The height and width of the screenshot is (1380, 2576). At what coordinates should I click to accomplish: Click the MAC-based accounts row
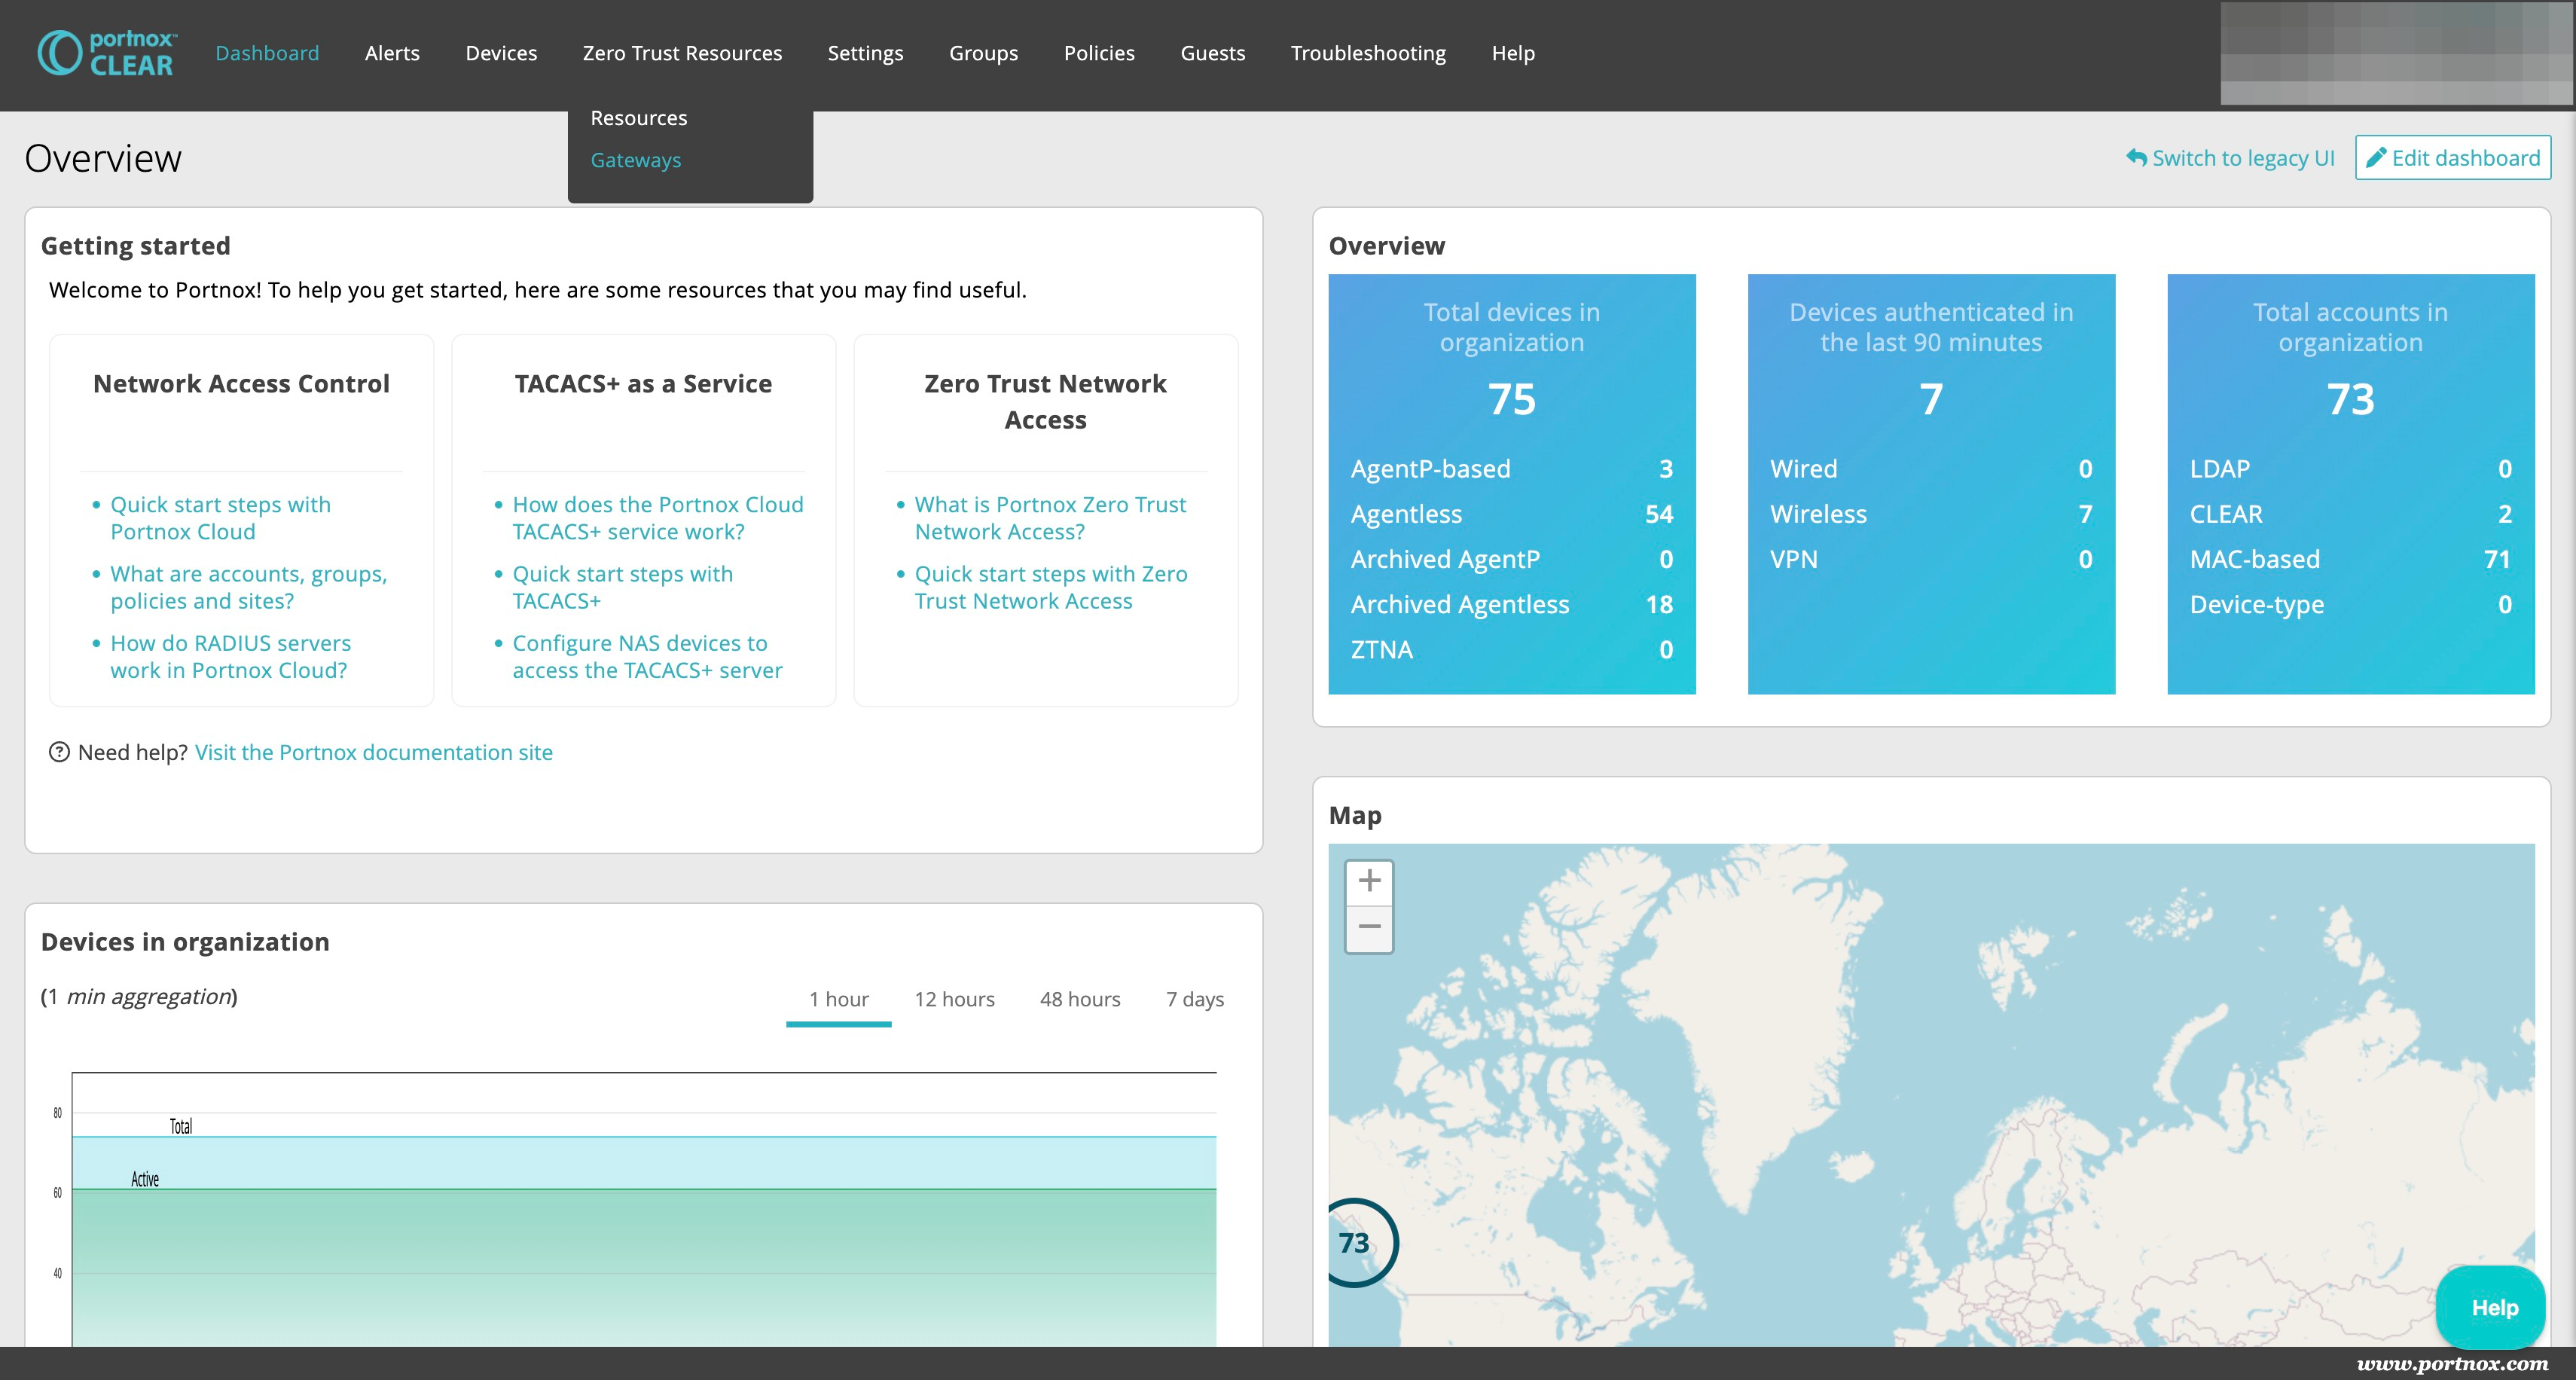[x=2350, y=559]
